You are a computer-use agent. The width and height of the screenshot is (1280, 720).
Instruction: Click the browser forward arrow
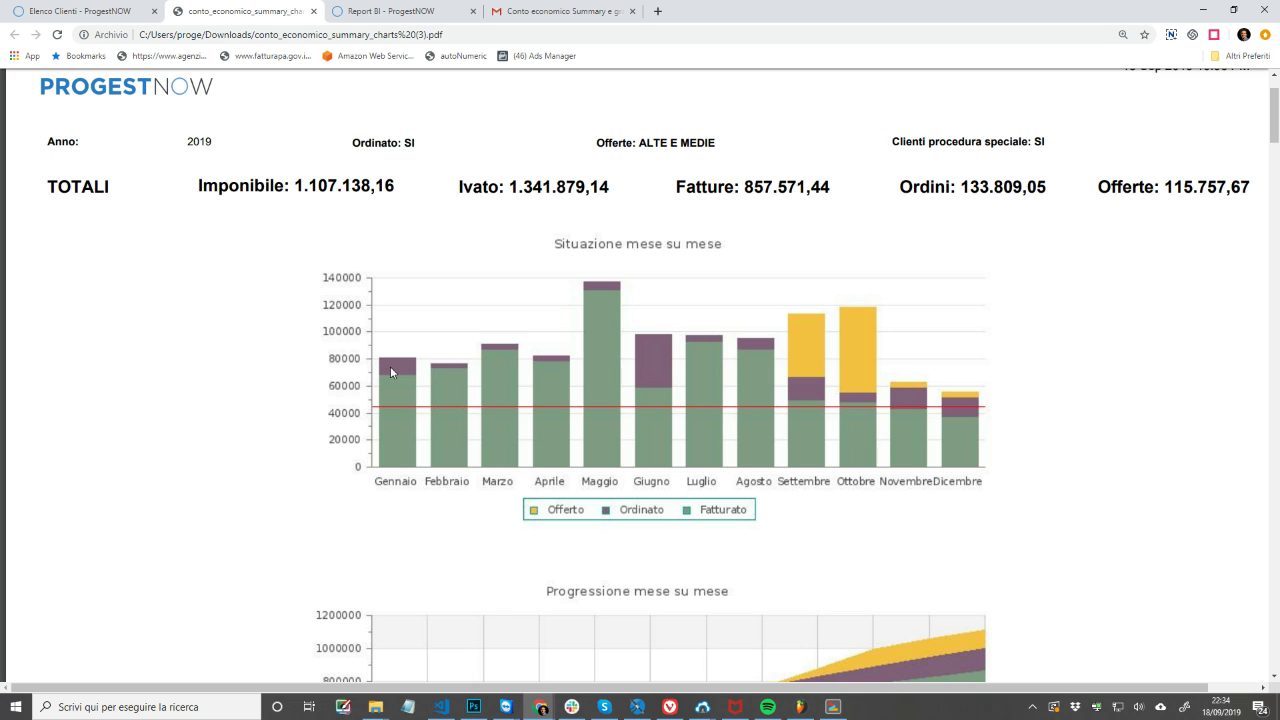(35, 34)
